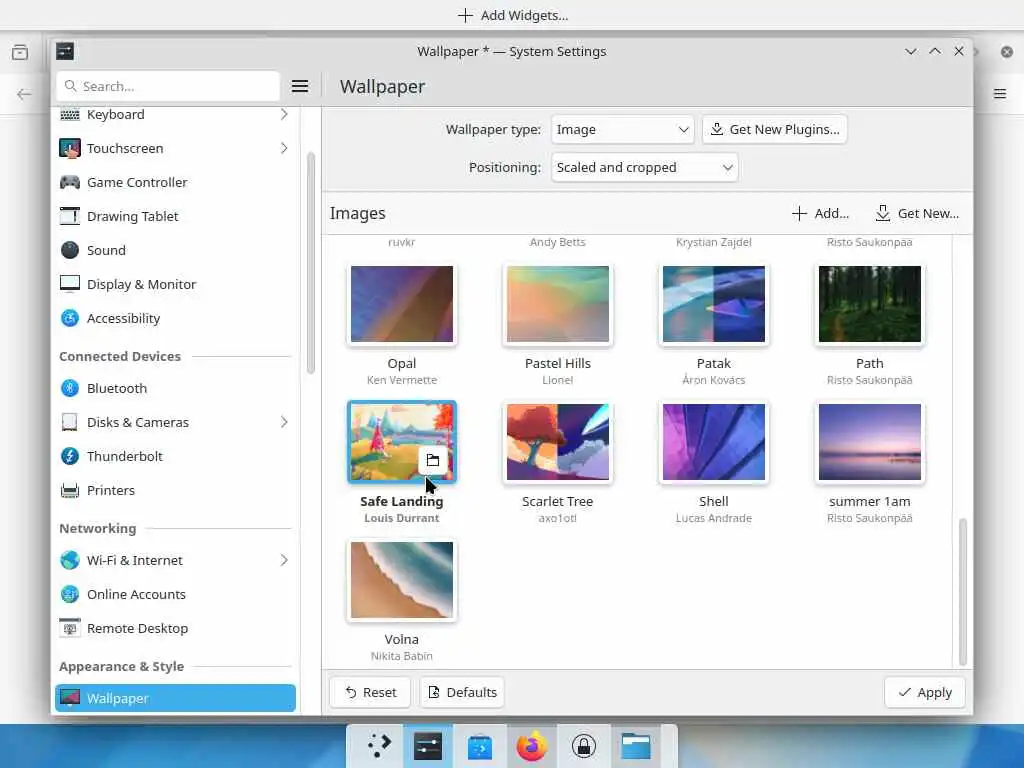Open Disks & Cameras via its icon

pos(70,422)
